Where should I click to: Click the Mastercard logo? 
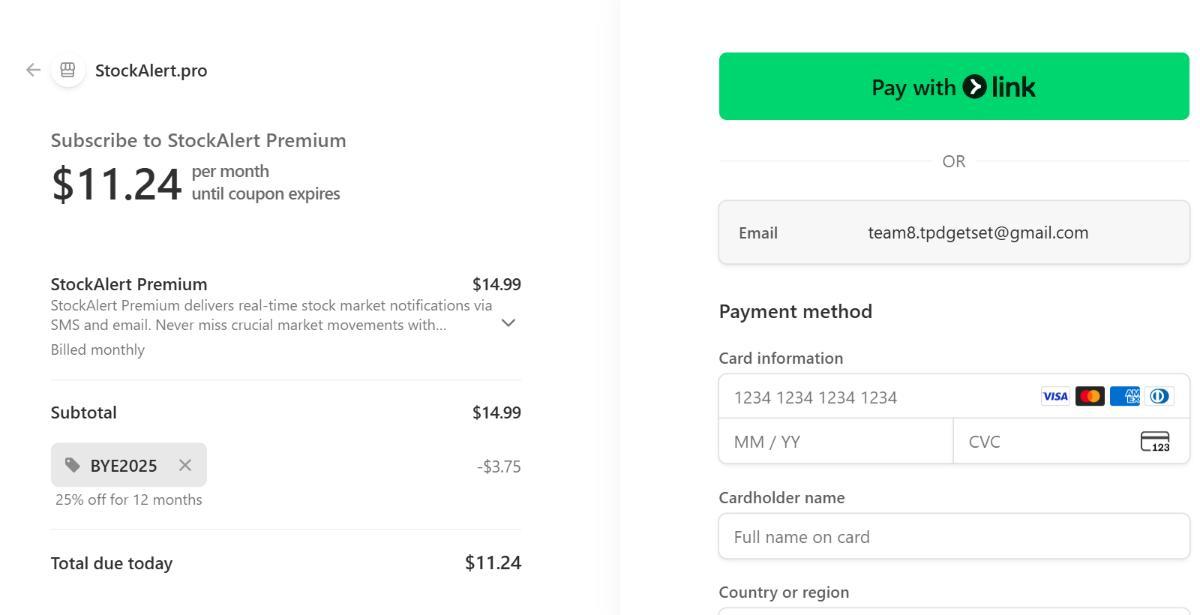(x=1089, y=396)
